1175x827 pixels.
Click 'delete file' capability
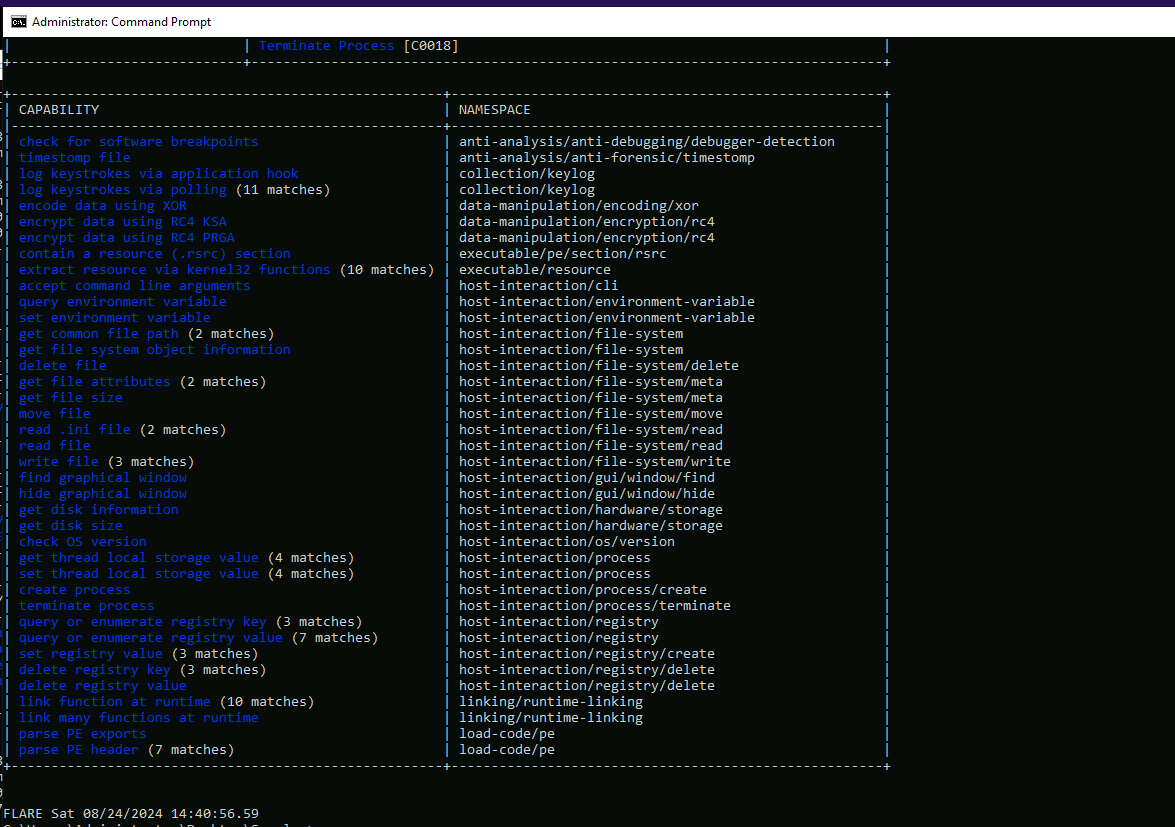(x=63, y=366)
